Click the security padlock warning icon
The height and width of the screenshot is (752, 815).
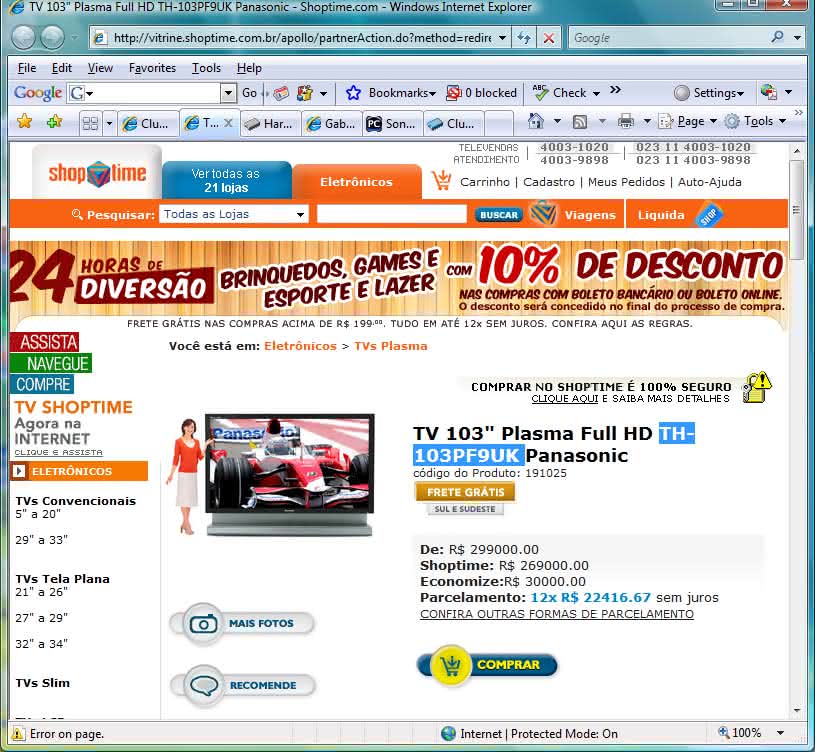(x=757, y=387)
